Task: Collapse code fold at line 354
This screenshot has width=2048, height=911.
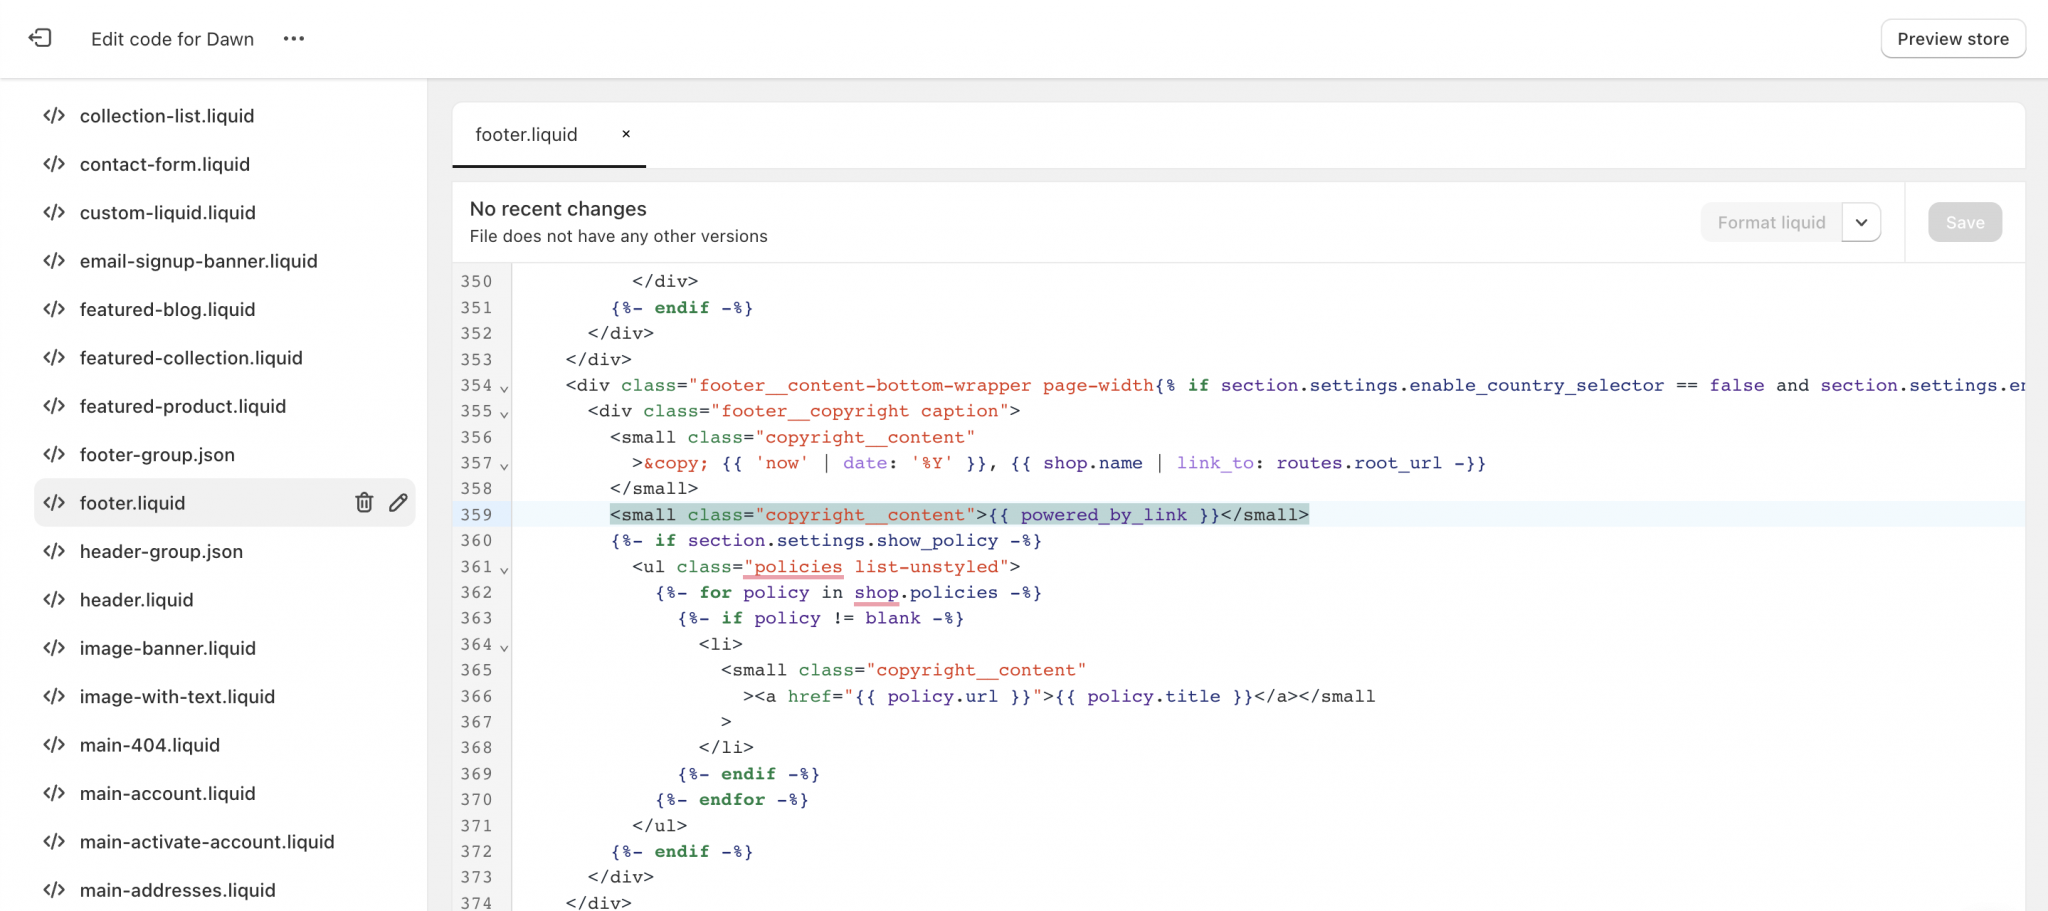Action: (504, 388)
